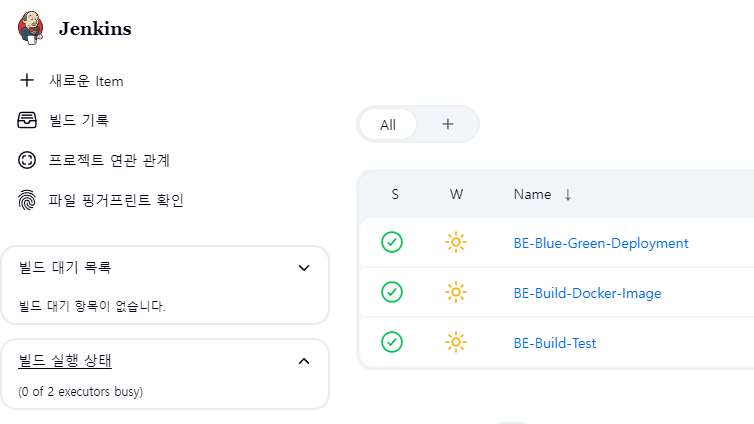Open the 빌드 실행 상태 link
The image size is (754, 424).
point(65,361)
